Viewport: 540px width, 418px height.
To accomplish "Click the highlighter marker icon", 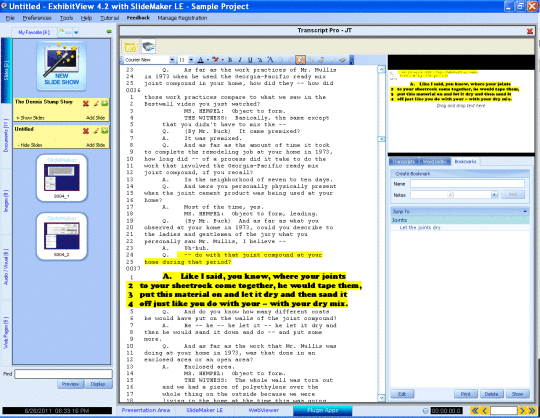I will click(x=216, y=60).
